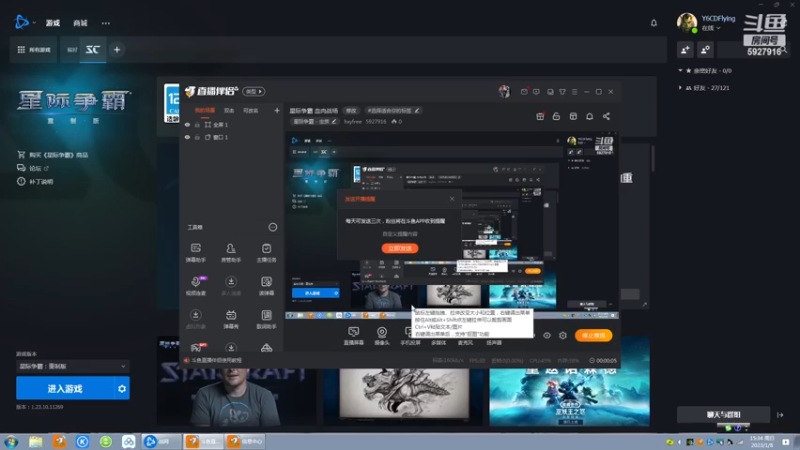Toggle the lock on 窗口 1 source
Viewport: 800px width, 450px height.
coord(197,137)
